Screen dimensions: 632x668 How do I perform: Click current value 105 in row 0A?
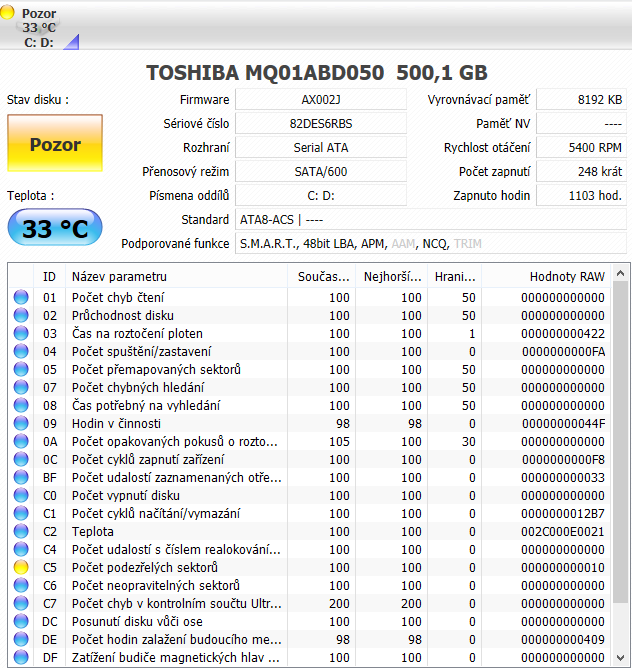tap(339, 441)
